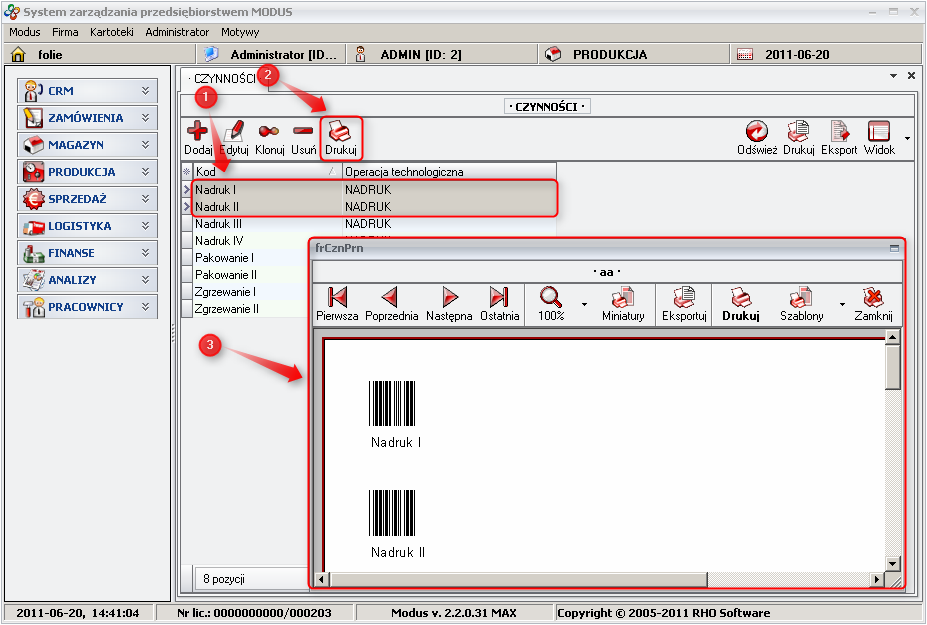Go to Następna page in preview
This screenshot has height=625, width=927.
coord(449,298)
